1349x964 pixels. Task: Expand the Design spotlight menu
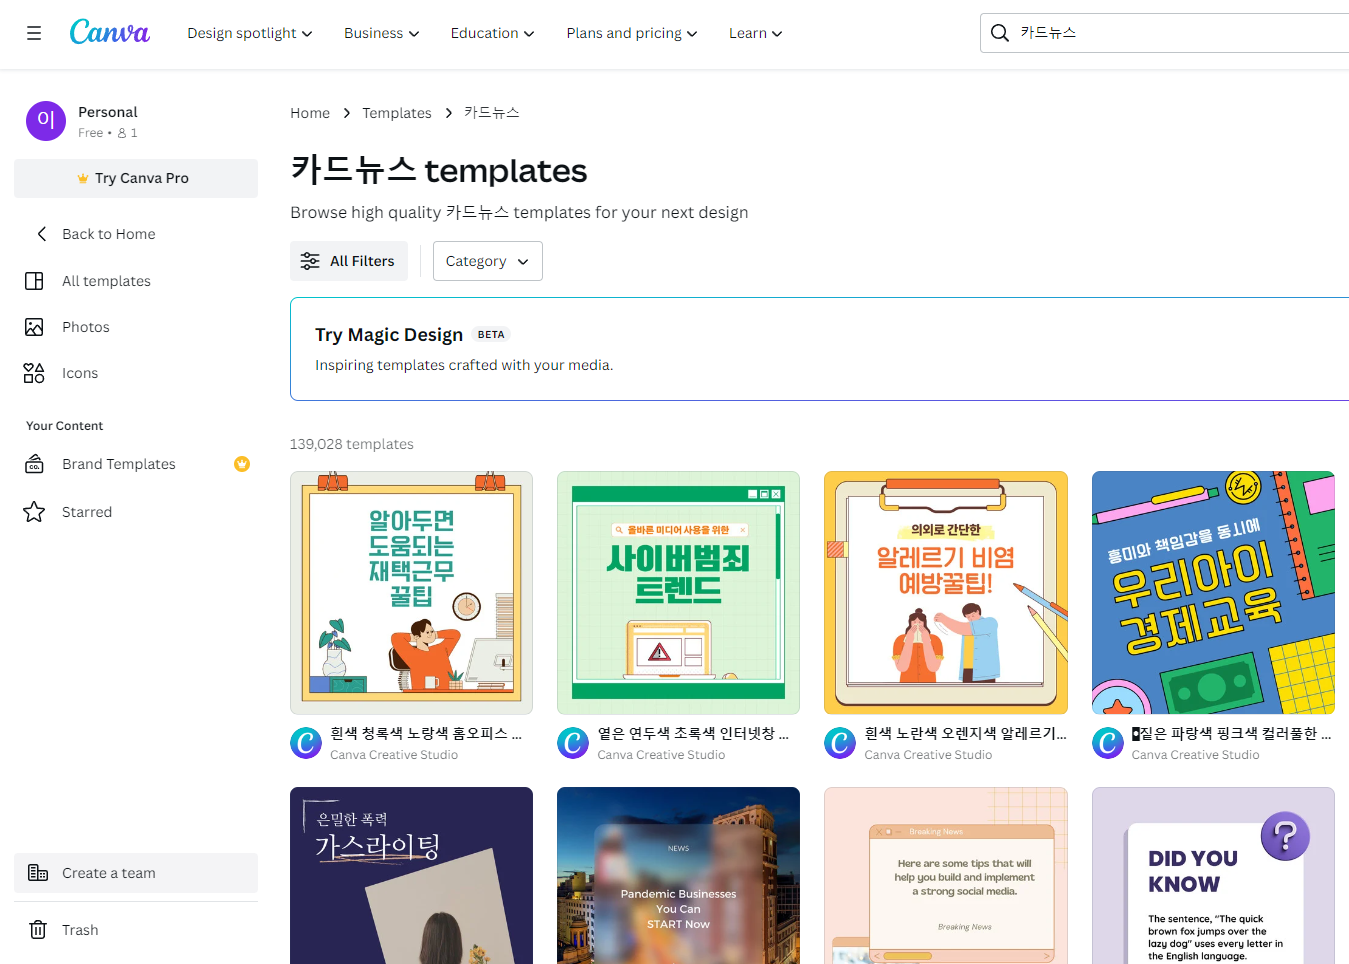(x=250, y=33)
